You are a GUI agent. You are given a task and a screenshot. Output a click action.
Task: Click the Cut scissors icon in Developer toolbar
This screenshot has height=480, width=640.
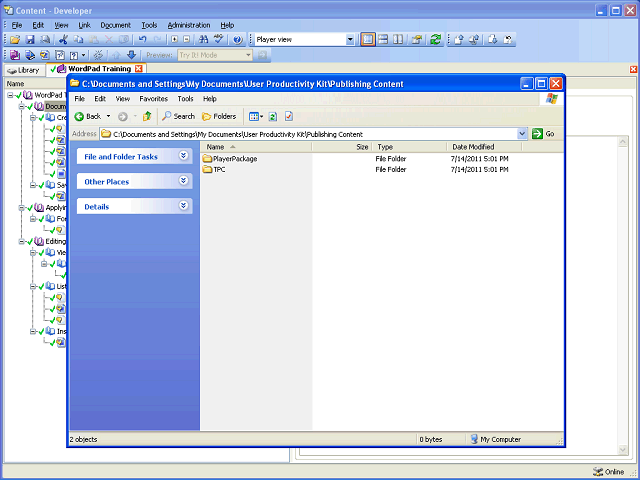(63, 40)
